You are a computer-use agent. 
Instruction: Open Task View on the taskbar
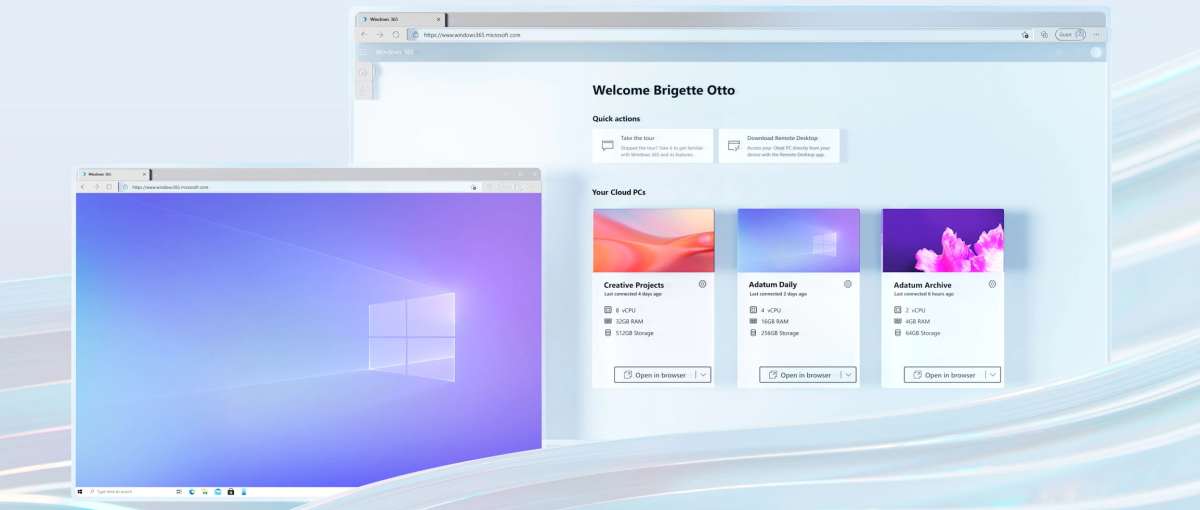(x=179, y=492)
